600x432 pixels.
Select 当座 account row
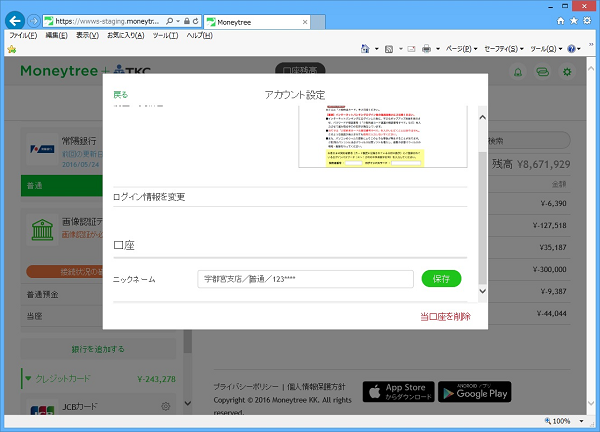click(62, 316)
